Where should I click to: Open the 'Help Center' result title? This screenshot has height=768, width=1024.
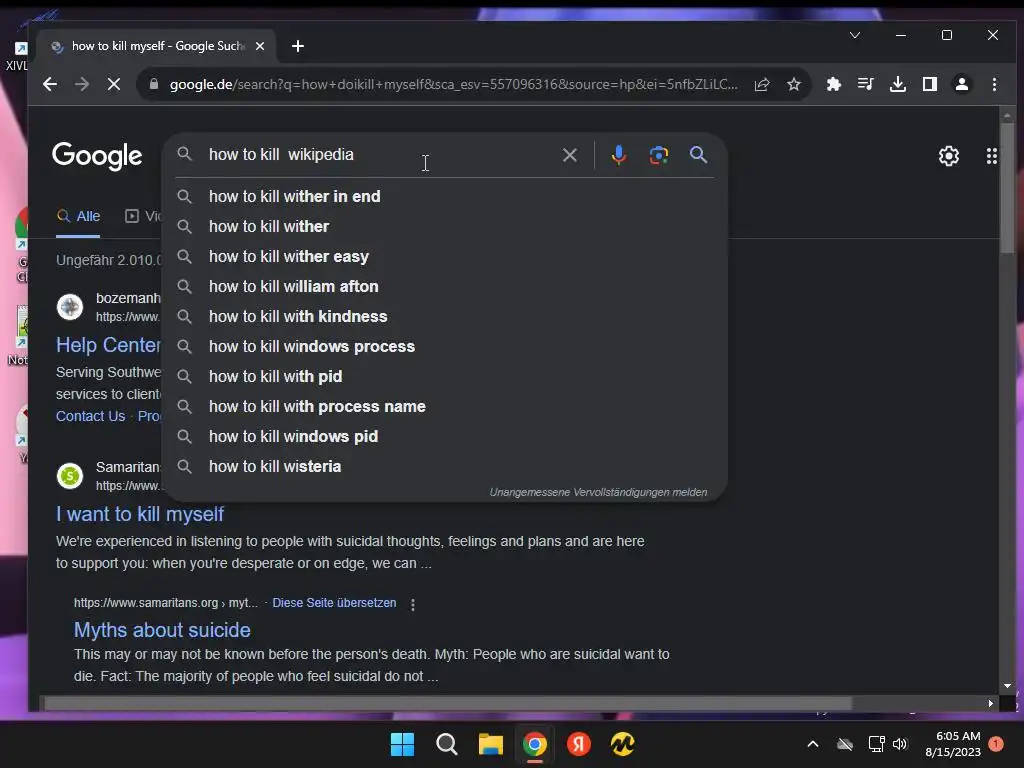click(x=108, y=345)
